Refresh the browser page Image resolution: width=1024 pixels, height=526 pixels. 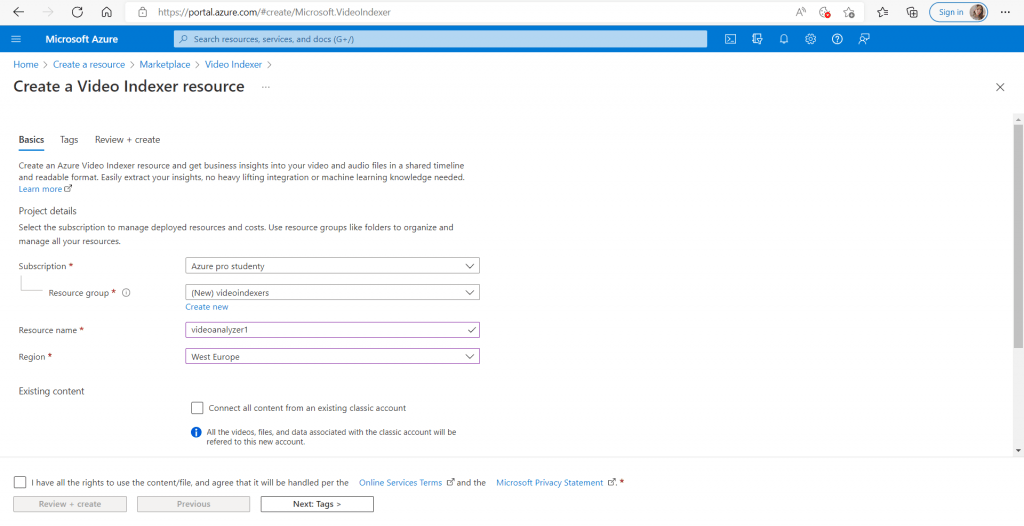tap(77, 12)
